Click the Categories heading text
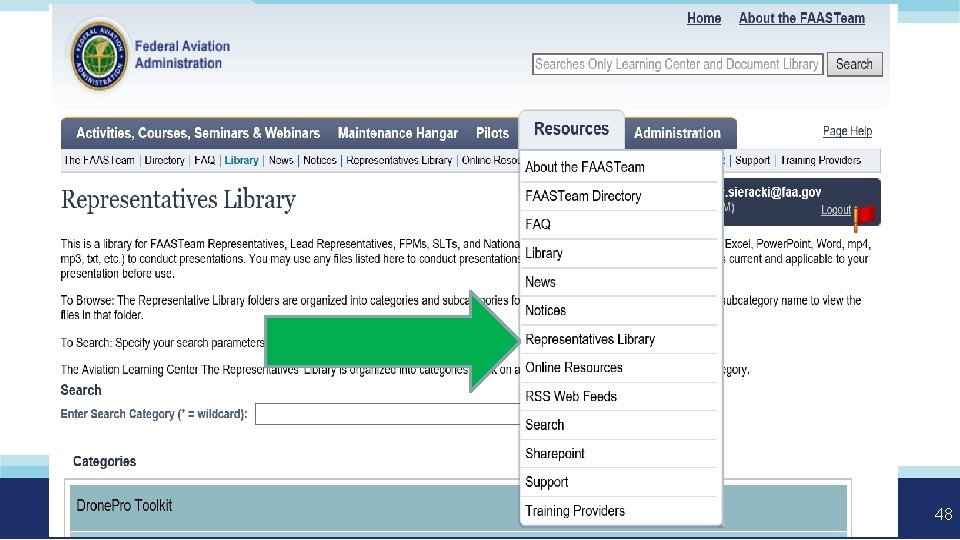The image size is (960, 540). [104, 462]
